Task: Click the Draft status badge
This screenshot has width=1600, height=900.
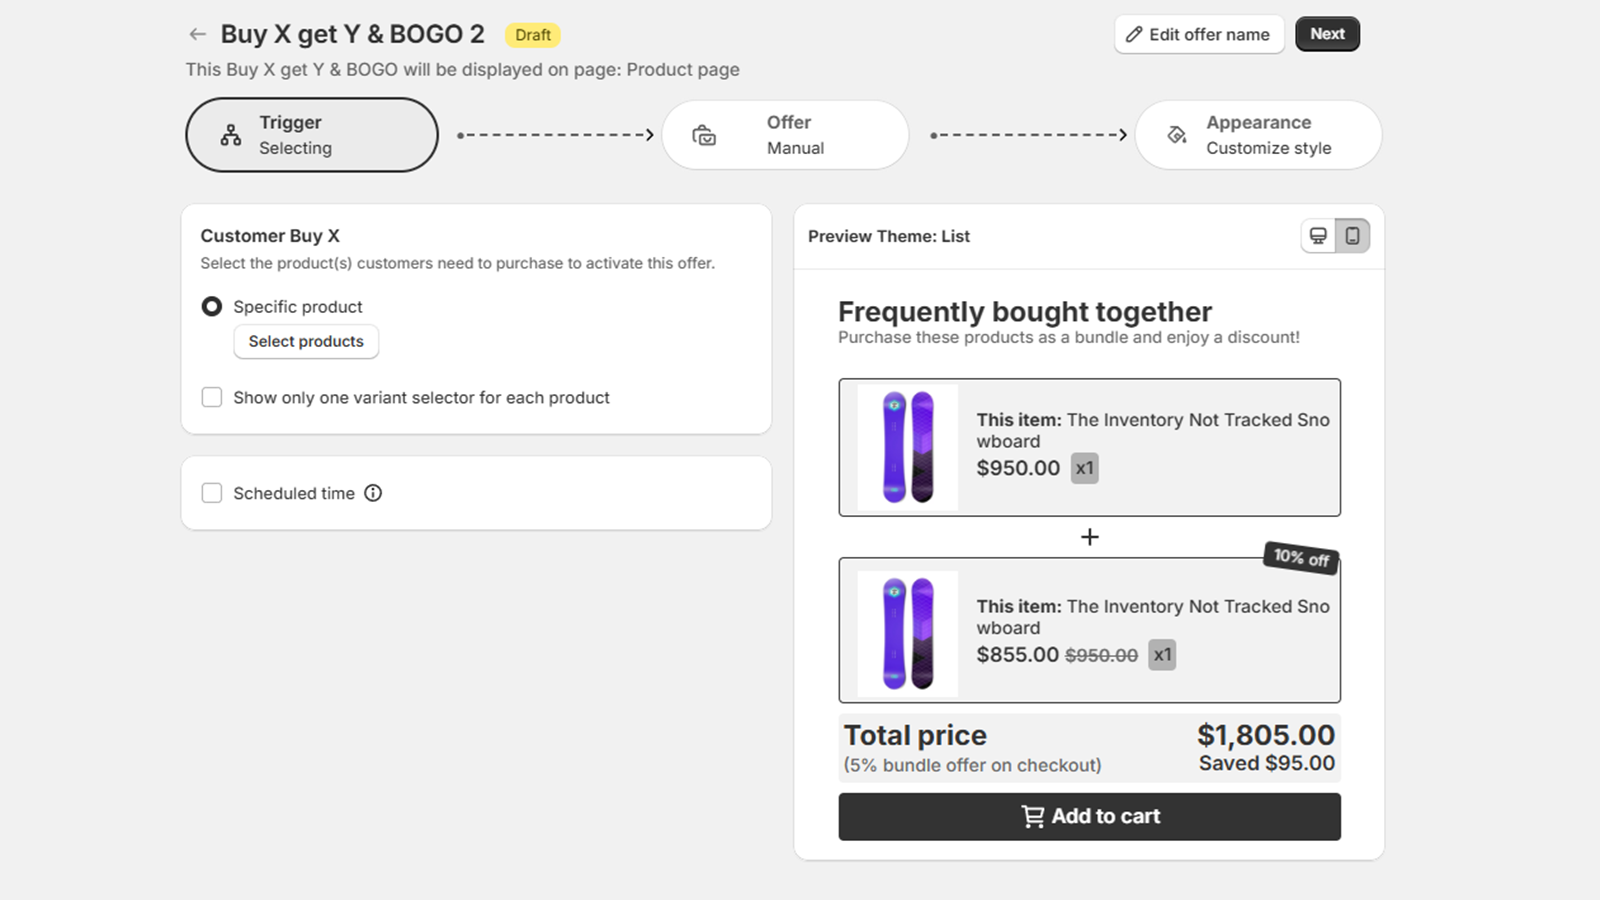Action: point(533,35)
